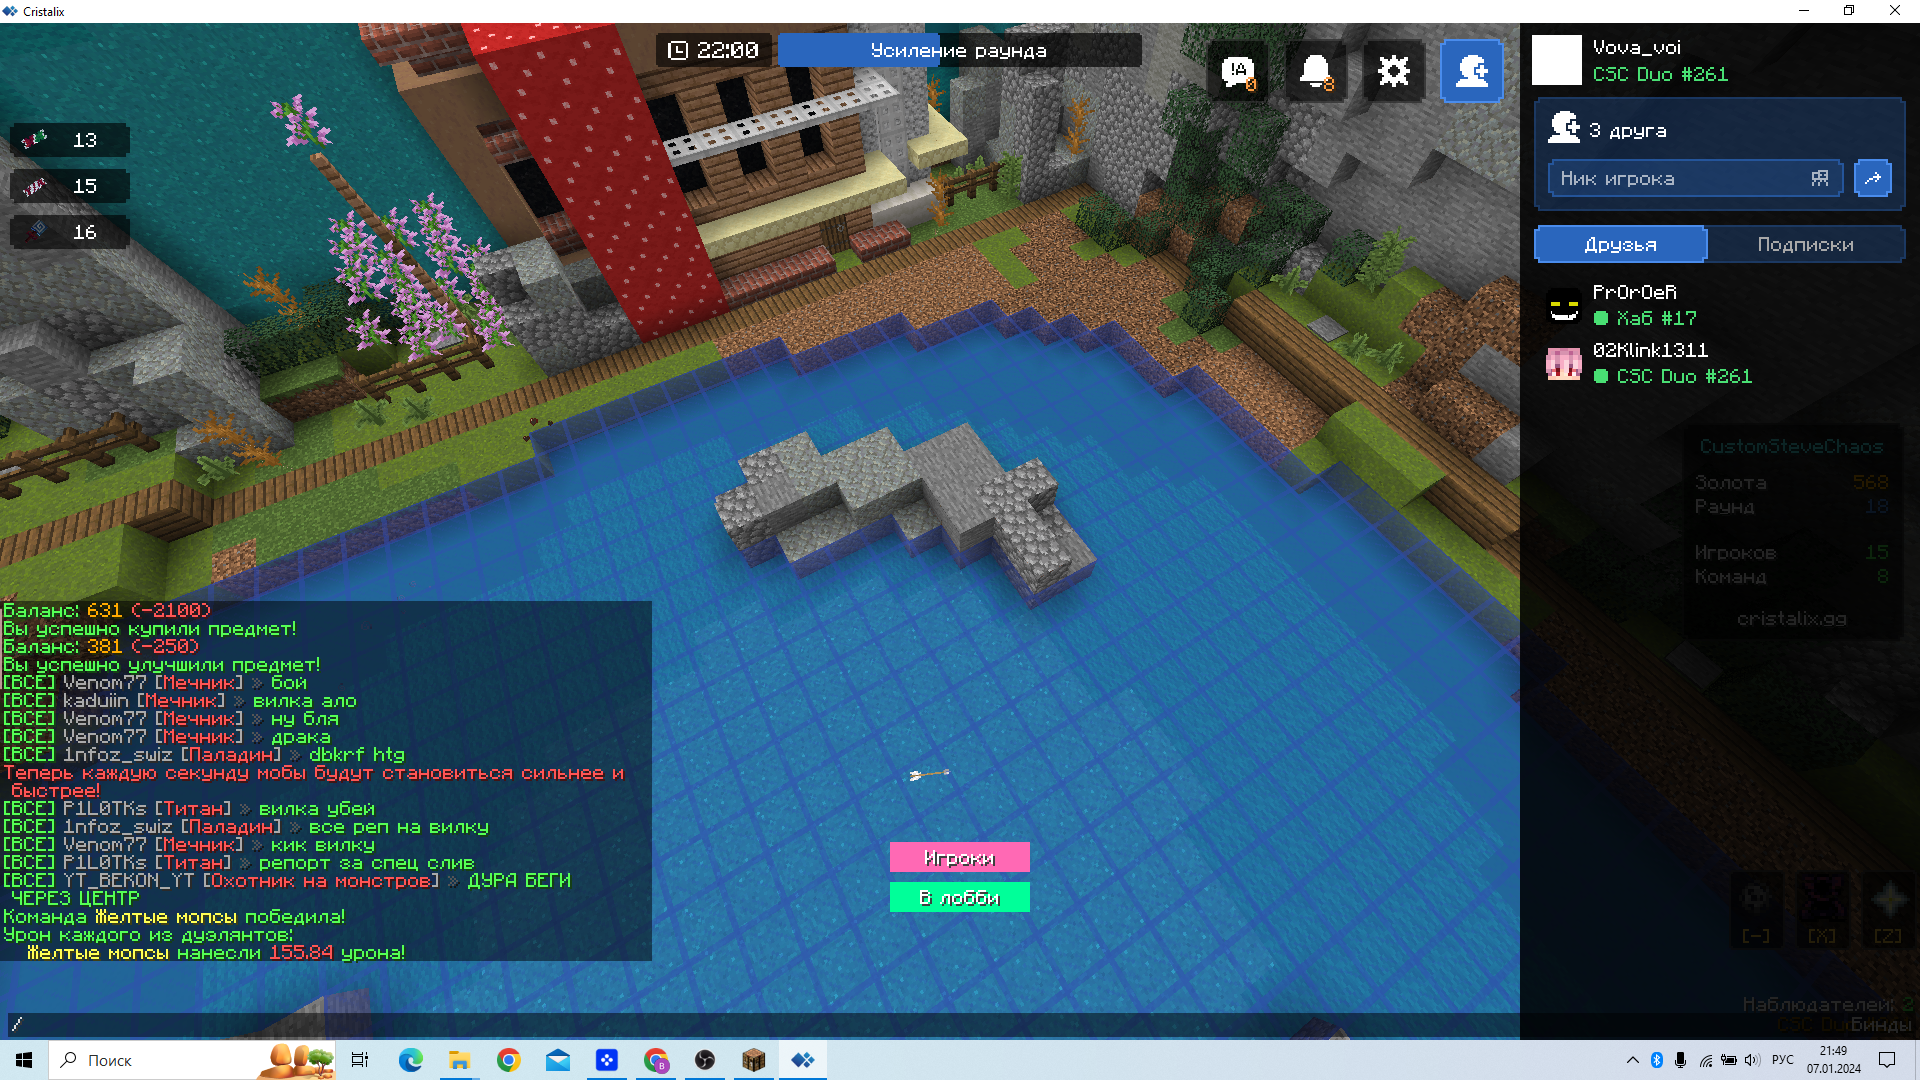Click the "3 друга" friends count header
This screenshot has width=1920, height=1080.
pos(1628,130)
